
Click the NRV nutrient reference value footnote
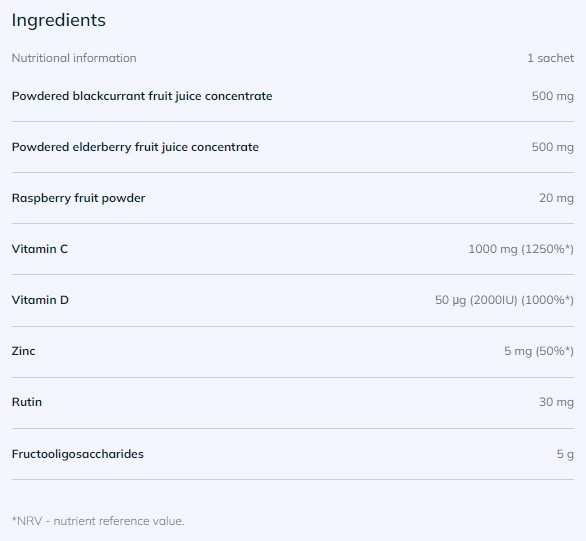click(x=98, y=521)
